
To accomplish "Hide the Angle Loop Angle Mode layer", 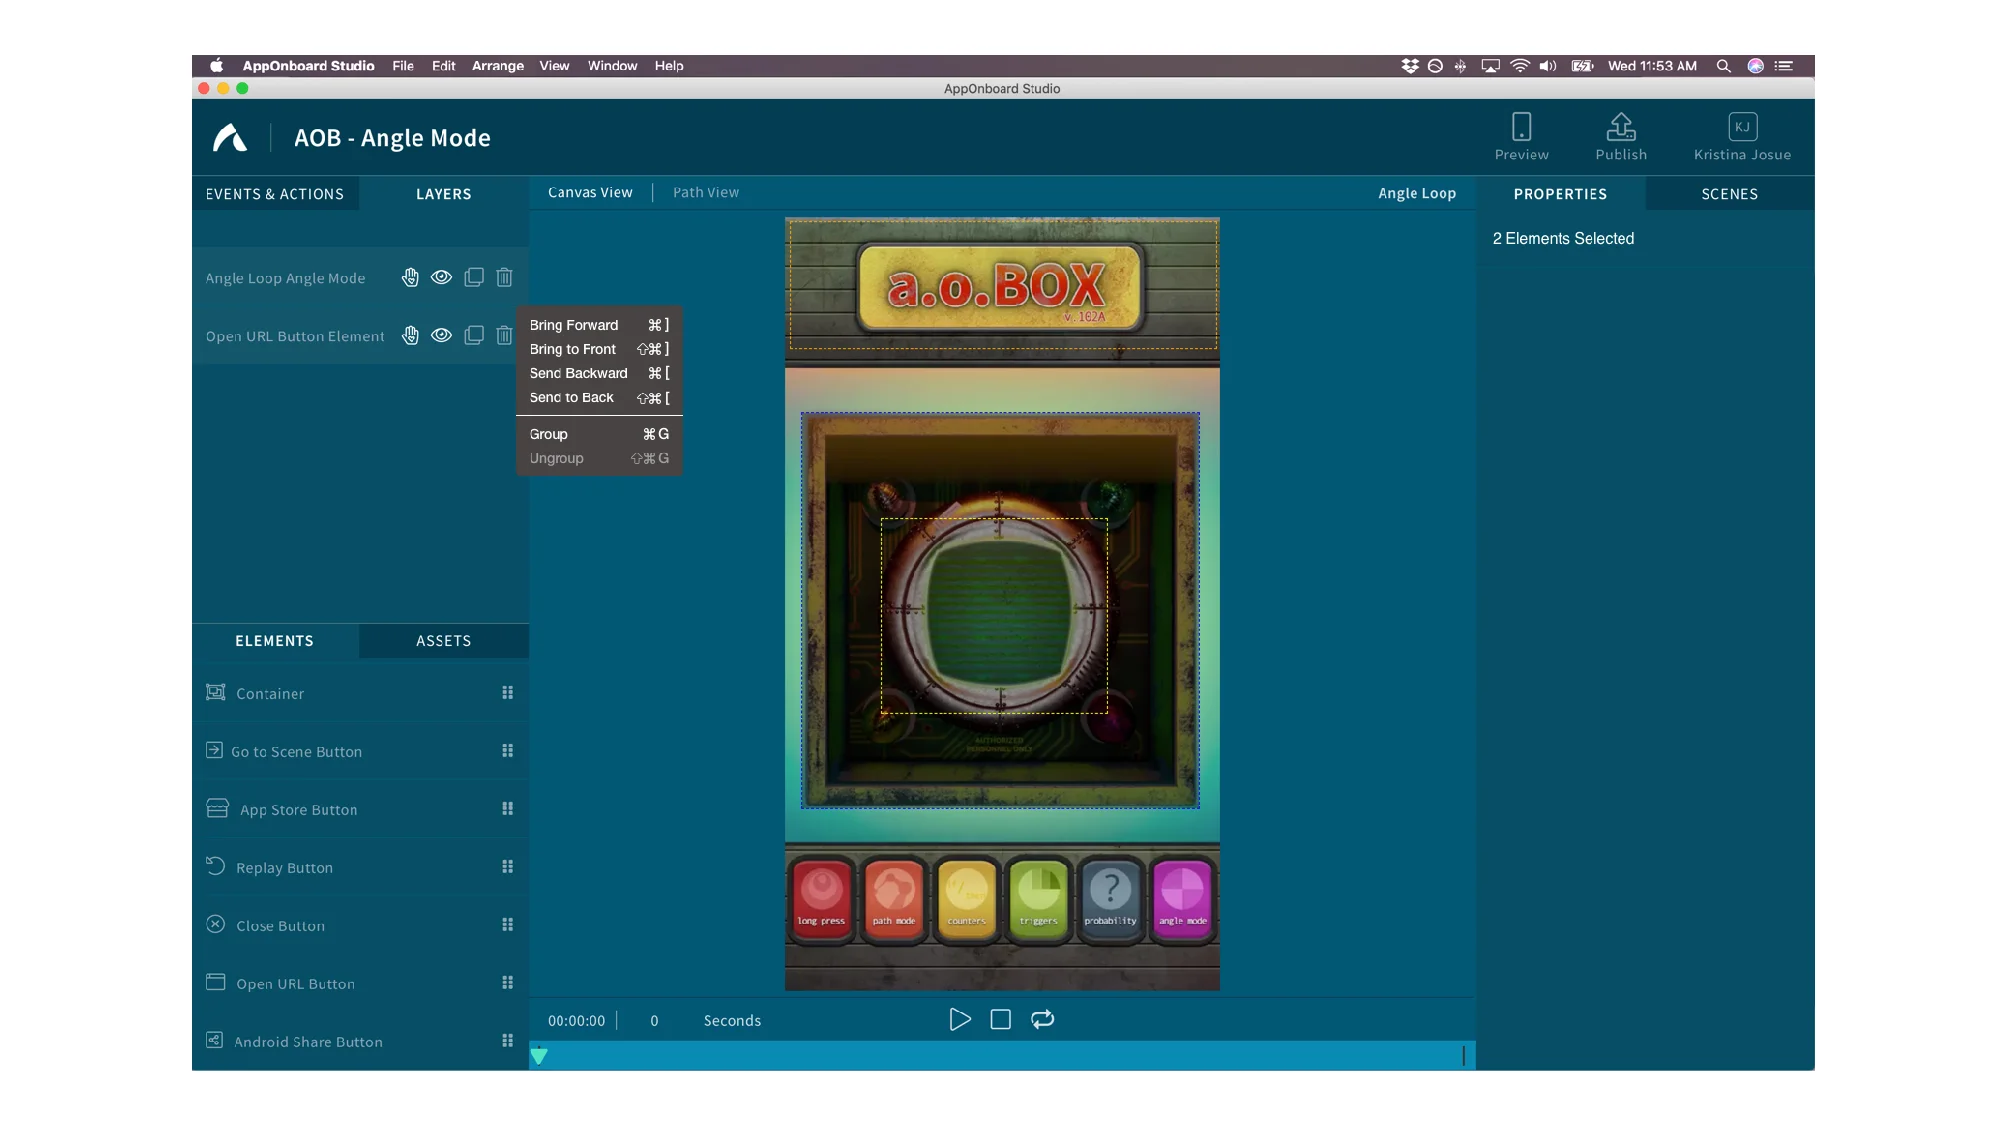I will click(441, 278).
